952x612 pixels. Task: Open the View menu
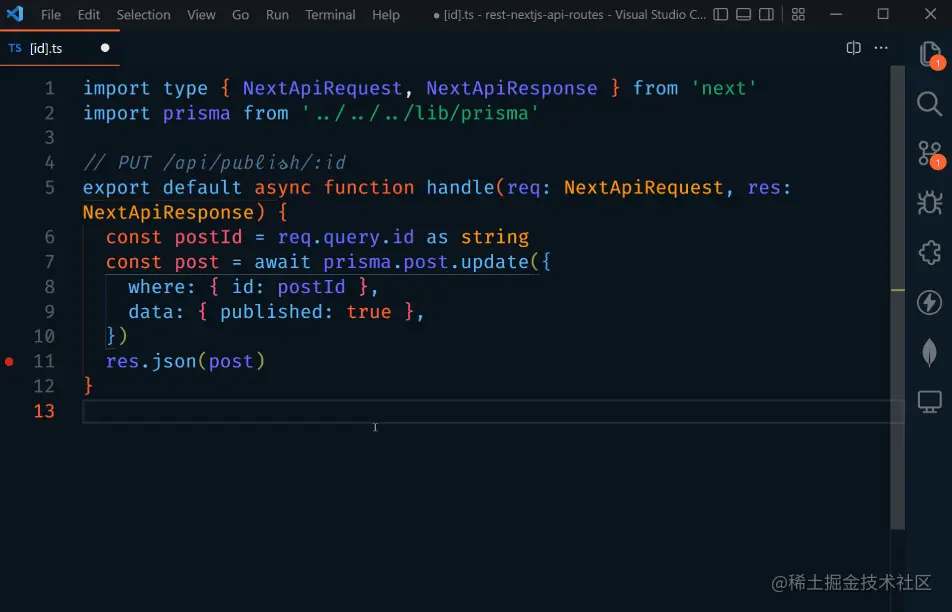click(201, 15)
